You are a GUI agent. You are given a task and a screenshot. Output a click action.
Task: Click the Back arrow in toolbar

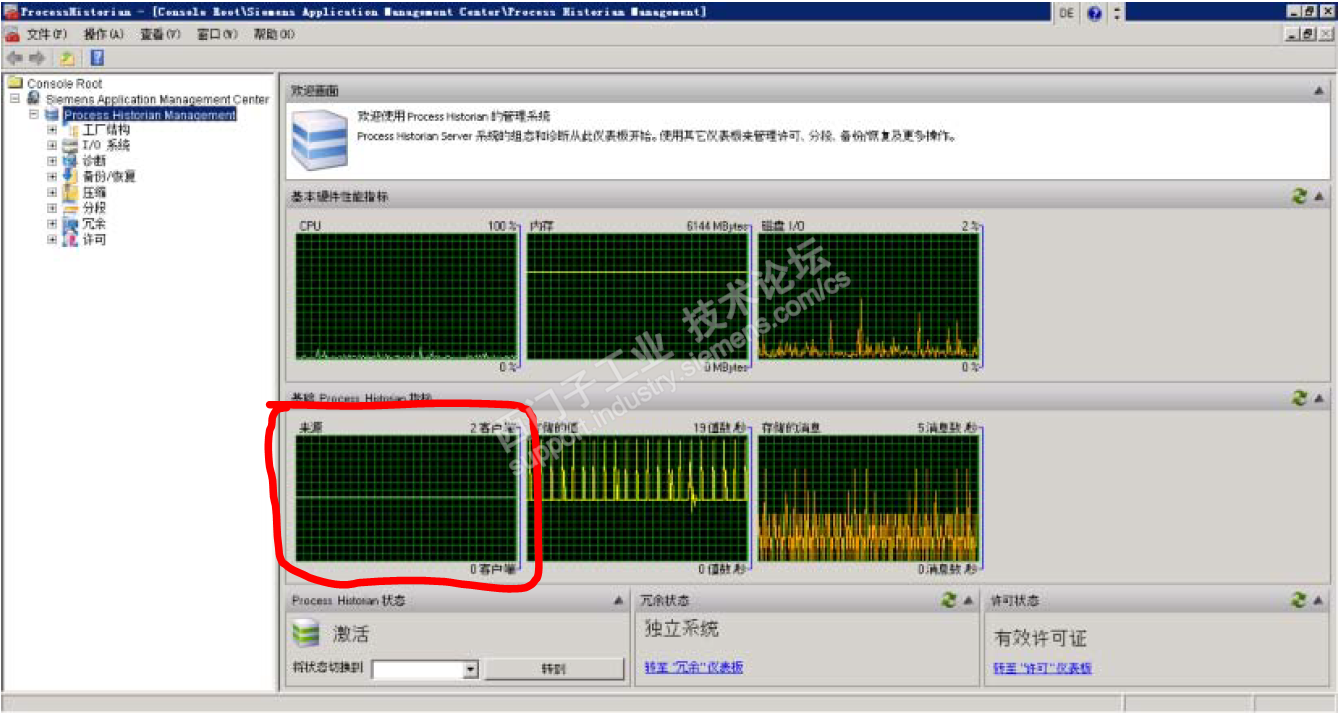tap(14, 58)
